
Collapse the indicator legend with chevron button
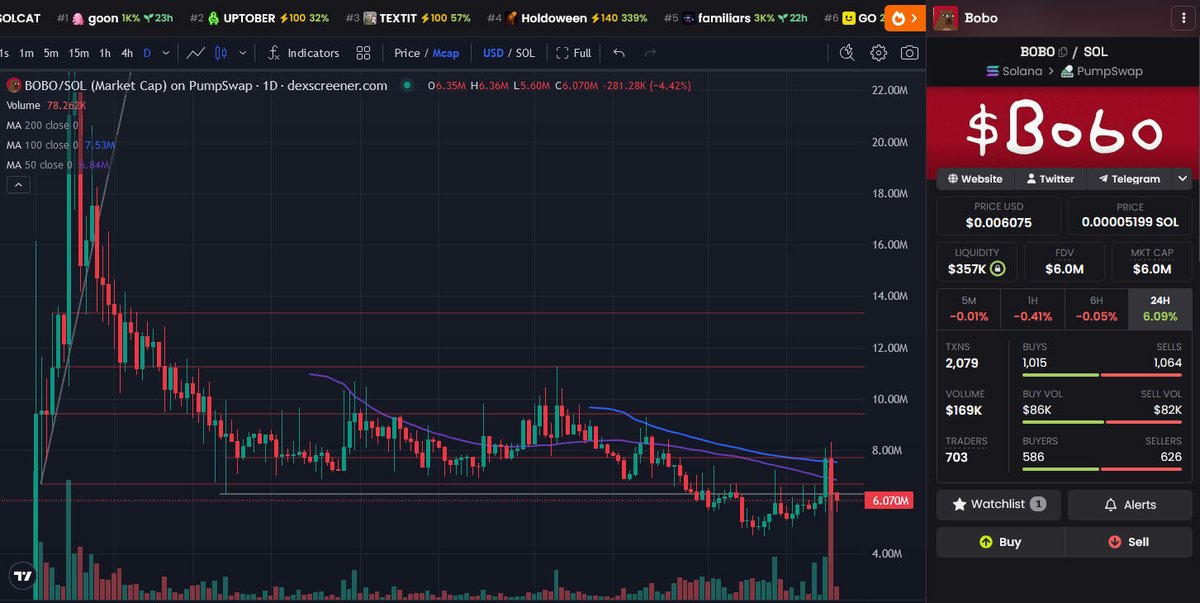pos(19,184)
